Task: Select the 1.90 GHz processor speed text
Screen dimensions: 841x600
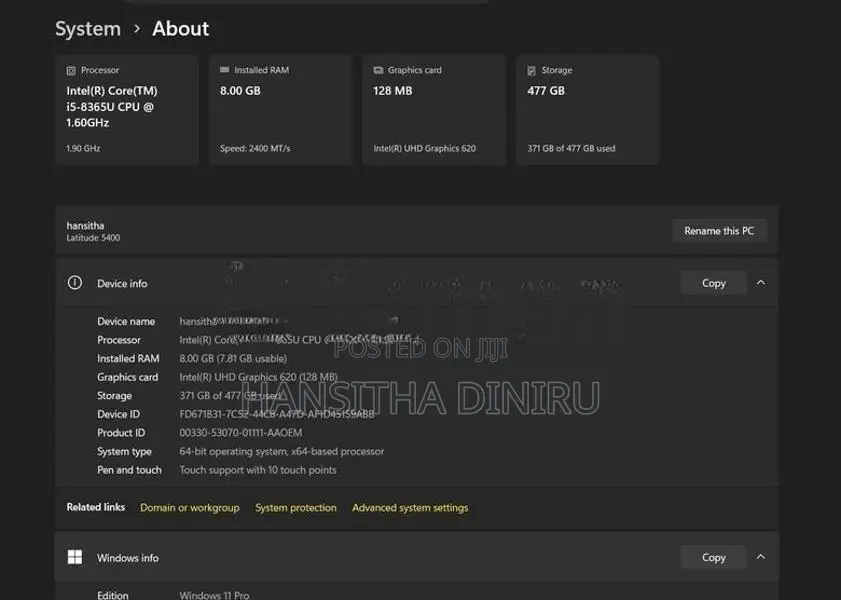Action: 83,149
